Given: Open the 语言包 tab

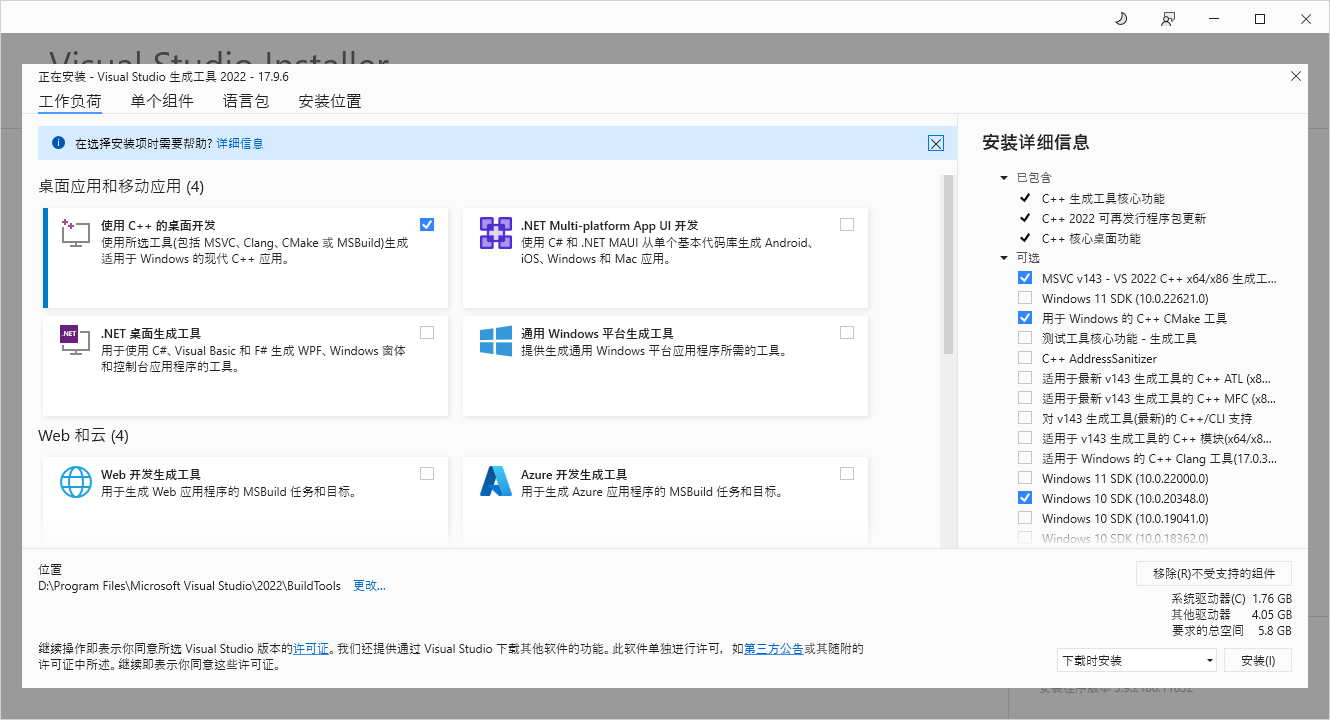Looking at the screenshot, I should pyautogui.click(x=246, y=100).
